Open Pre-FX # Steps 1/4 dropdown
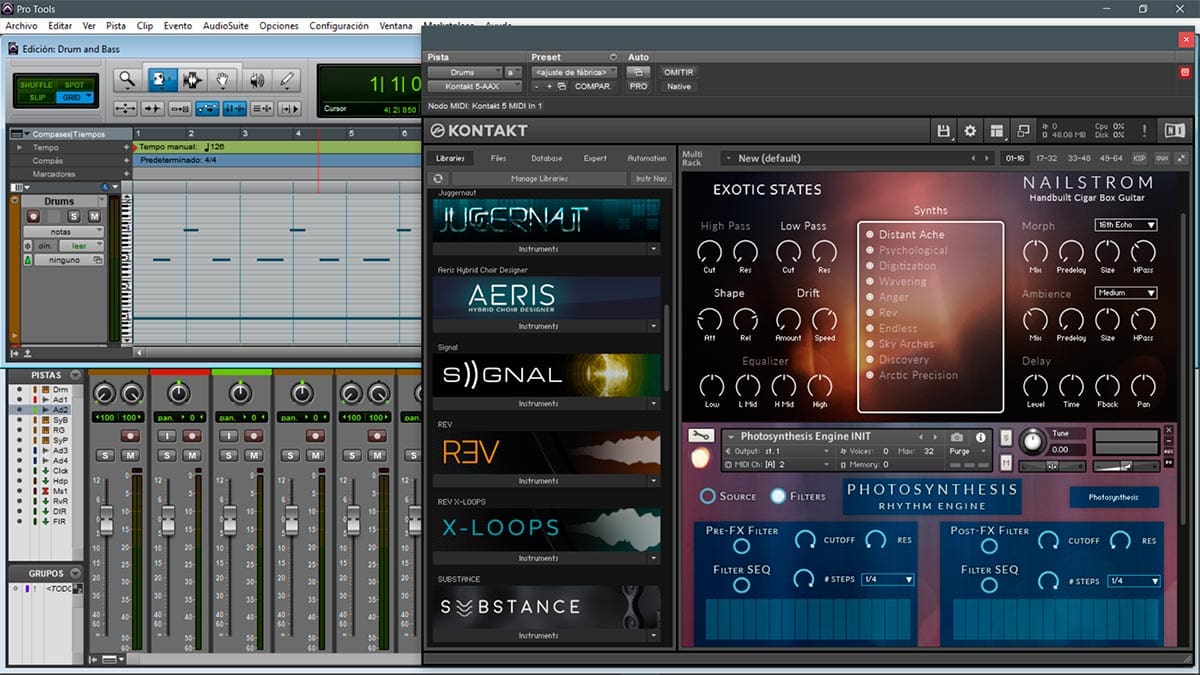This screenshot has width=1200, height=675. 888,580
